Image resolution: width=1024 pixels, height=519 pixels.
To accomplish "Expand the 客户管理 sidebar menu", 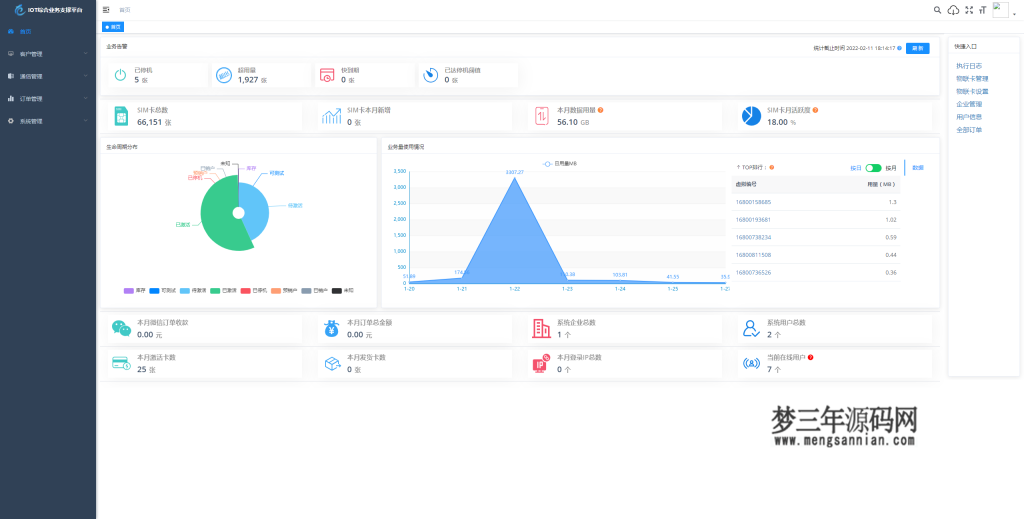I will (x=48, y=54).
